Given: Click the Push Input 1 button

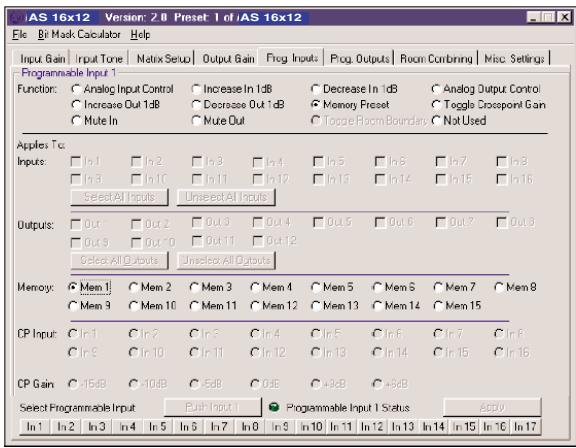Looking at the screenshot, I should coord(212,407).
